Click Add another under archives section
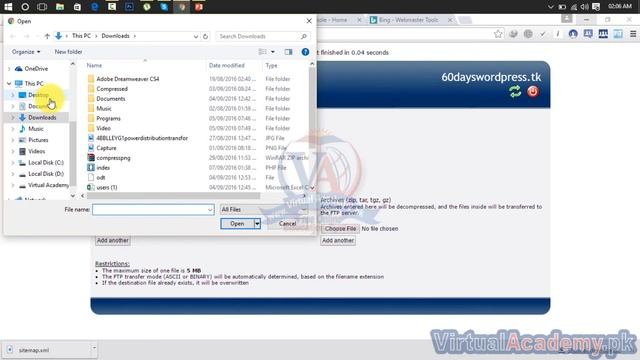 click(x=338, y=240)
